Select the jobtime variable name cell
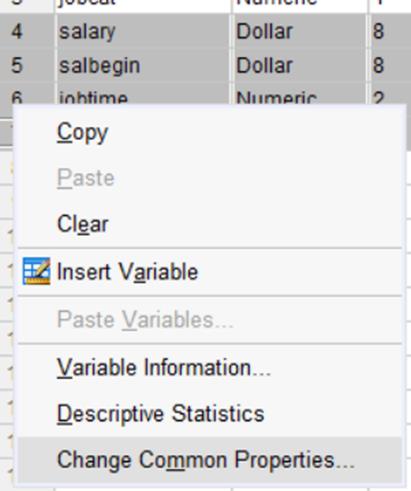This screenshot has height=491, width=411. [x=143, y=94]
